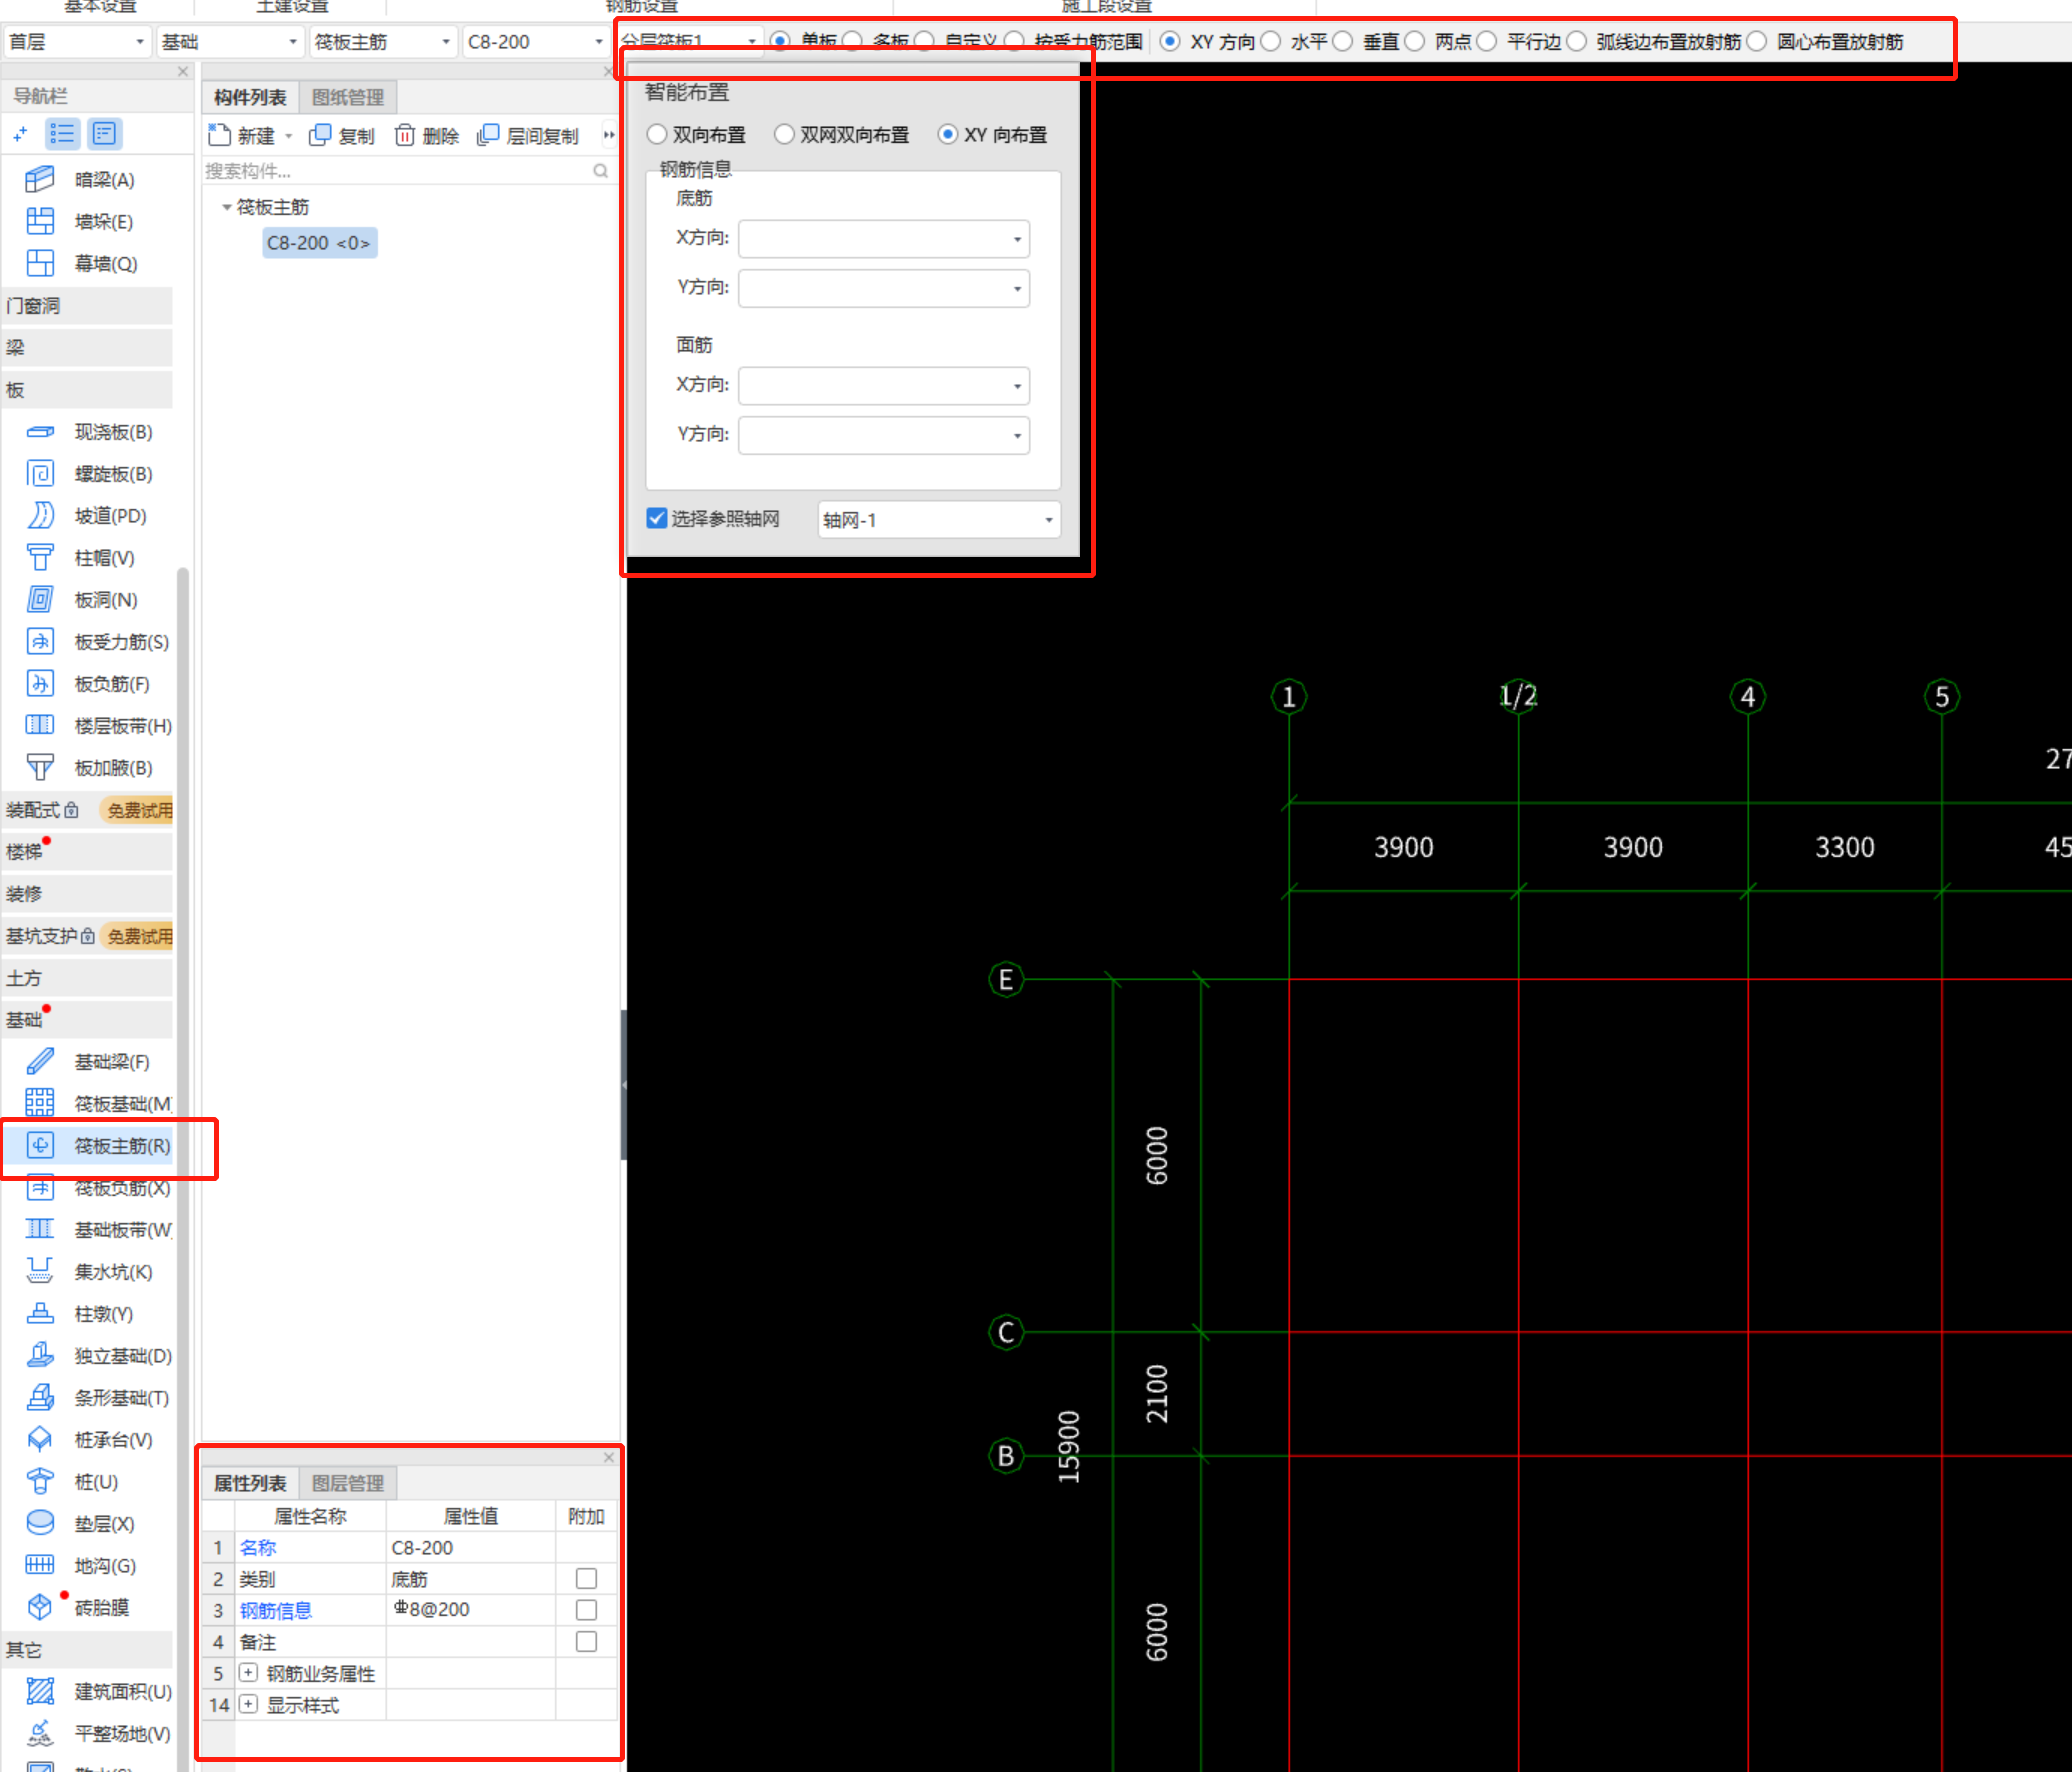Open the 筏板主筋 component type dropdown
Image resolution: width=2072 pixels, height=1772 pixels.
[384, 42]
